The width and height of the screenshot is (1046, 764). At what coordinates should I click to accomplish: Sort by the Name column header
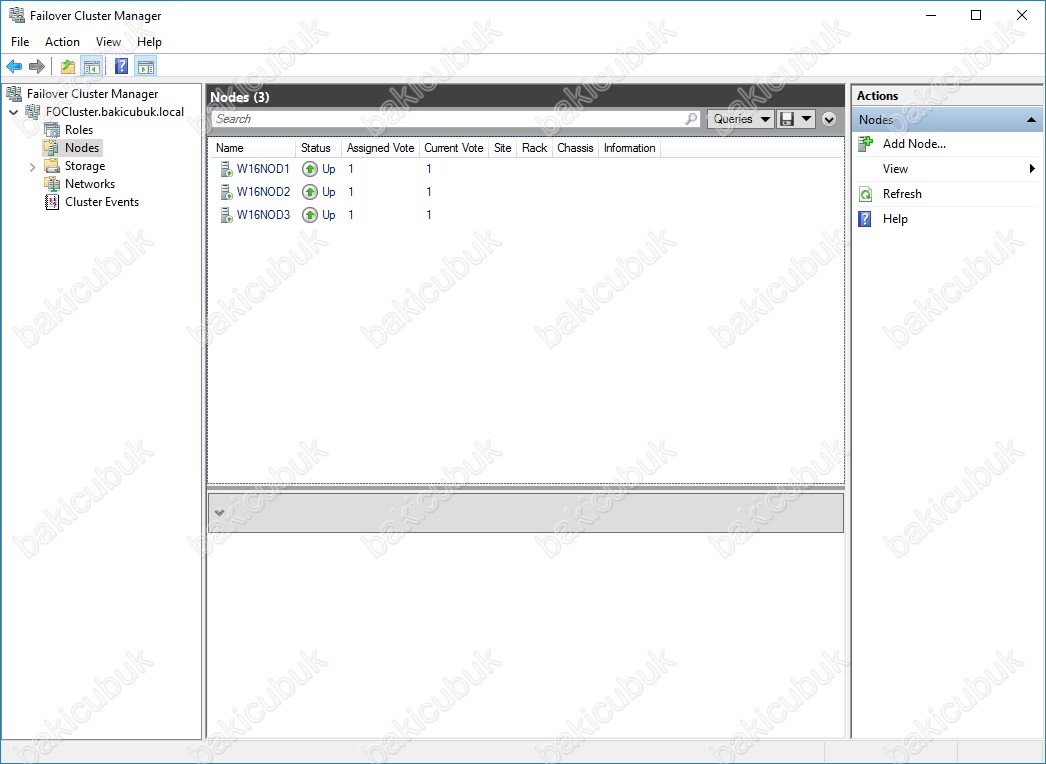coord(253,148)
